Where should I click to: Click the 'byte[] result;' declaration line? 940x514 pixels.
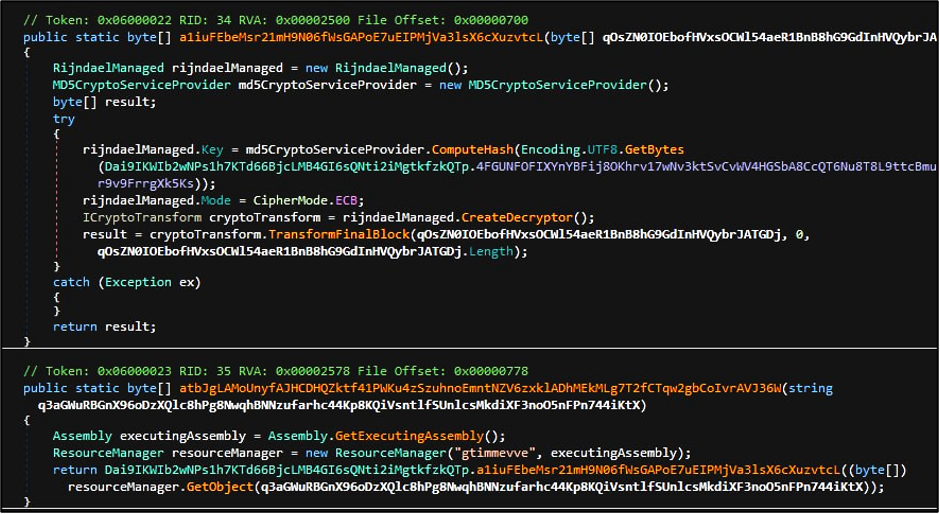[104, 101]
